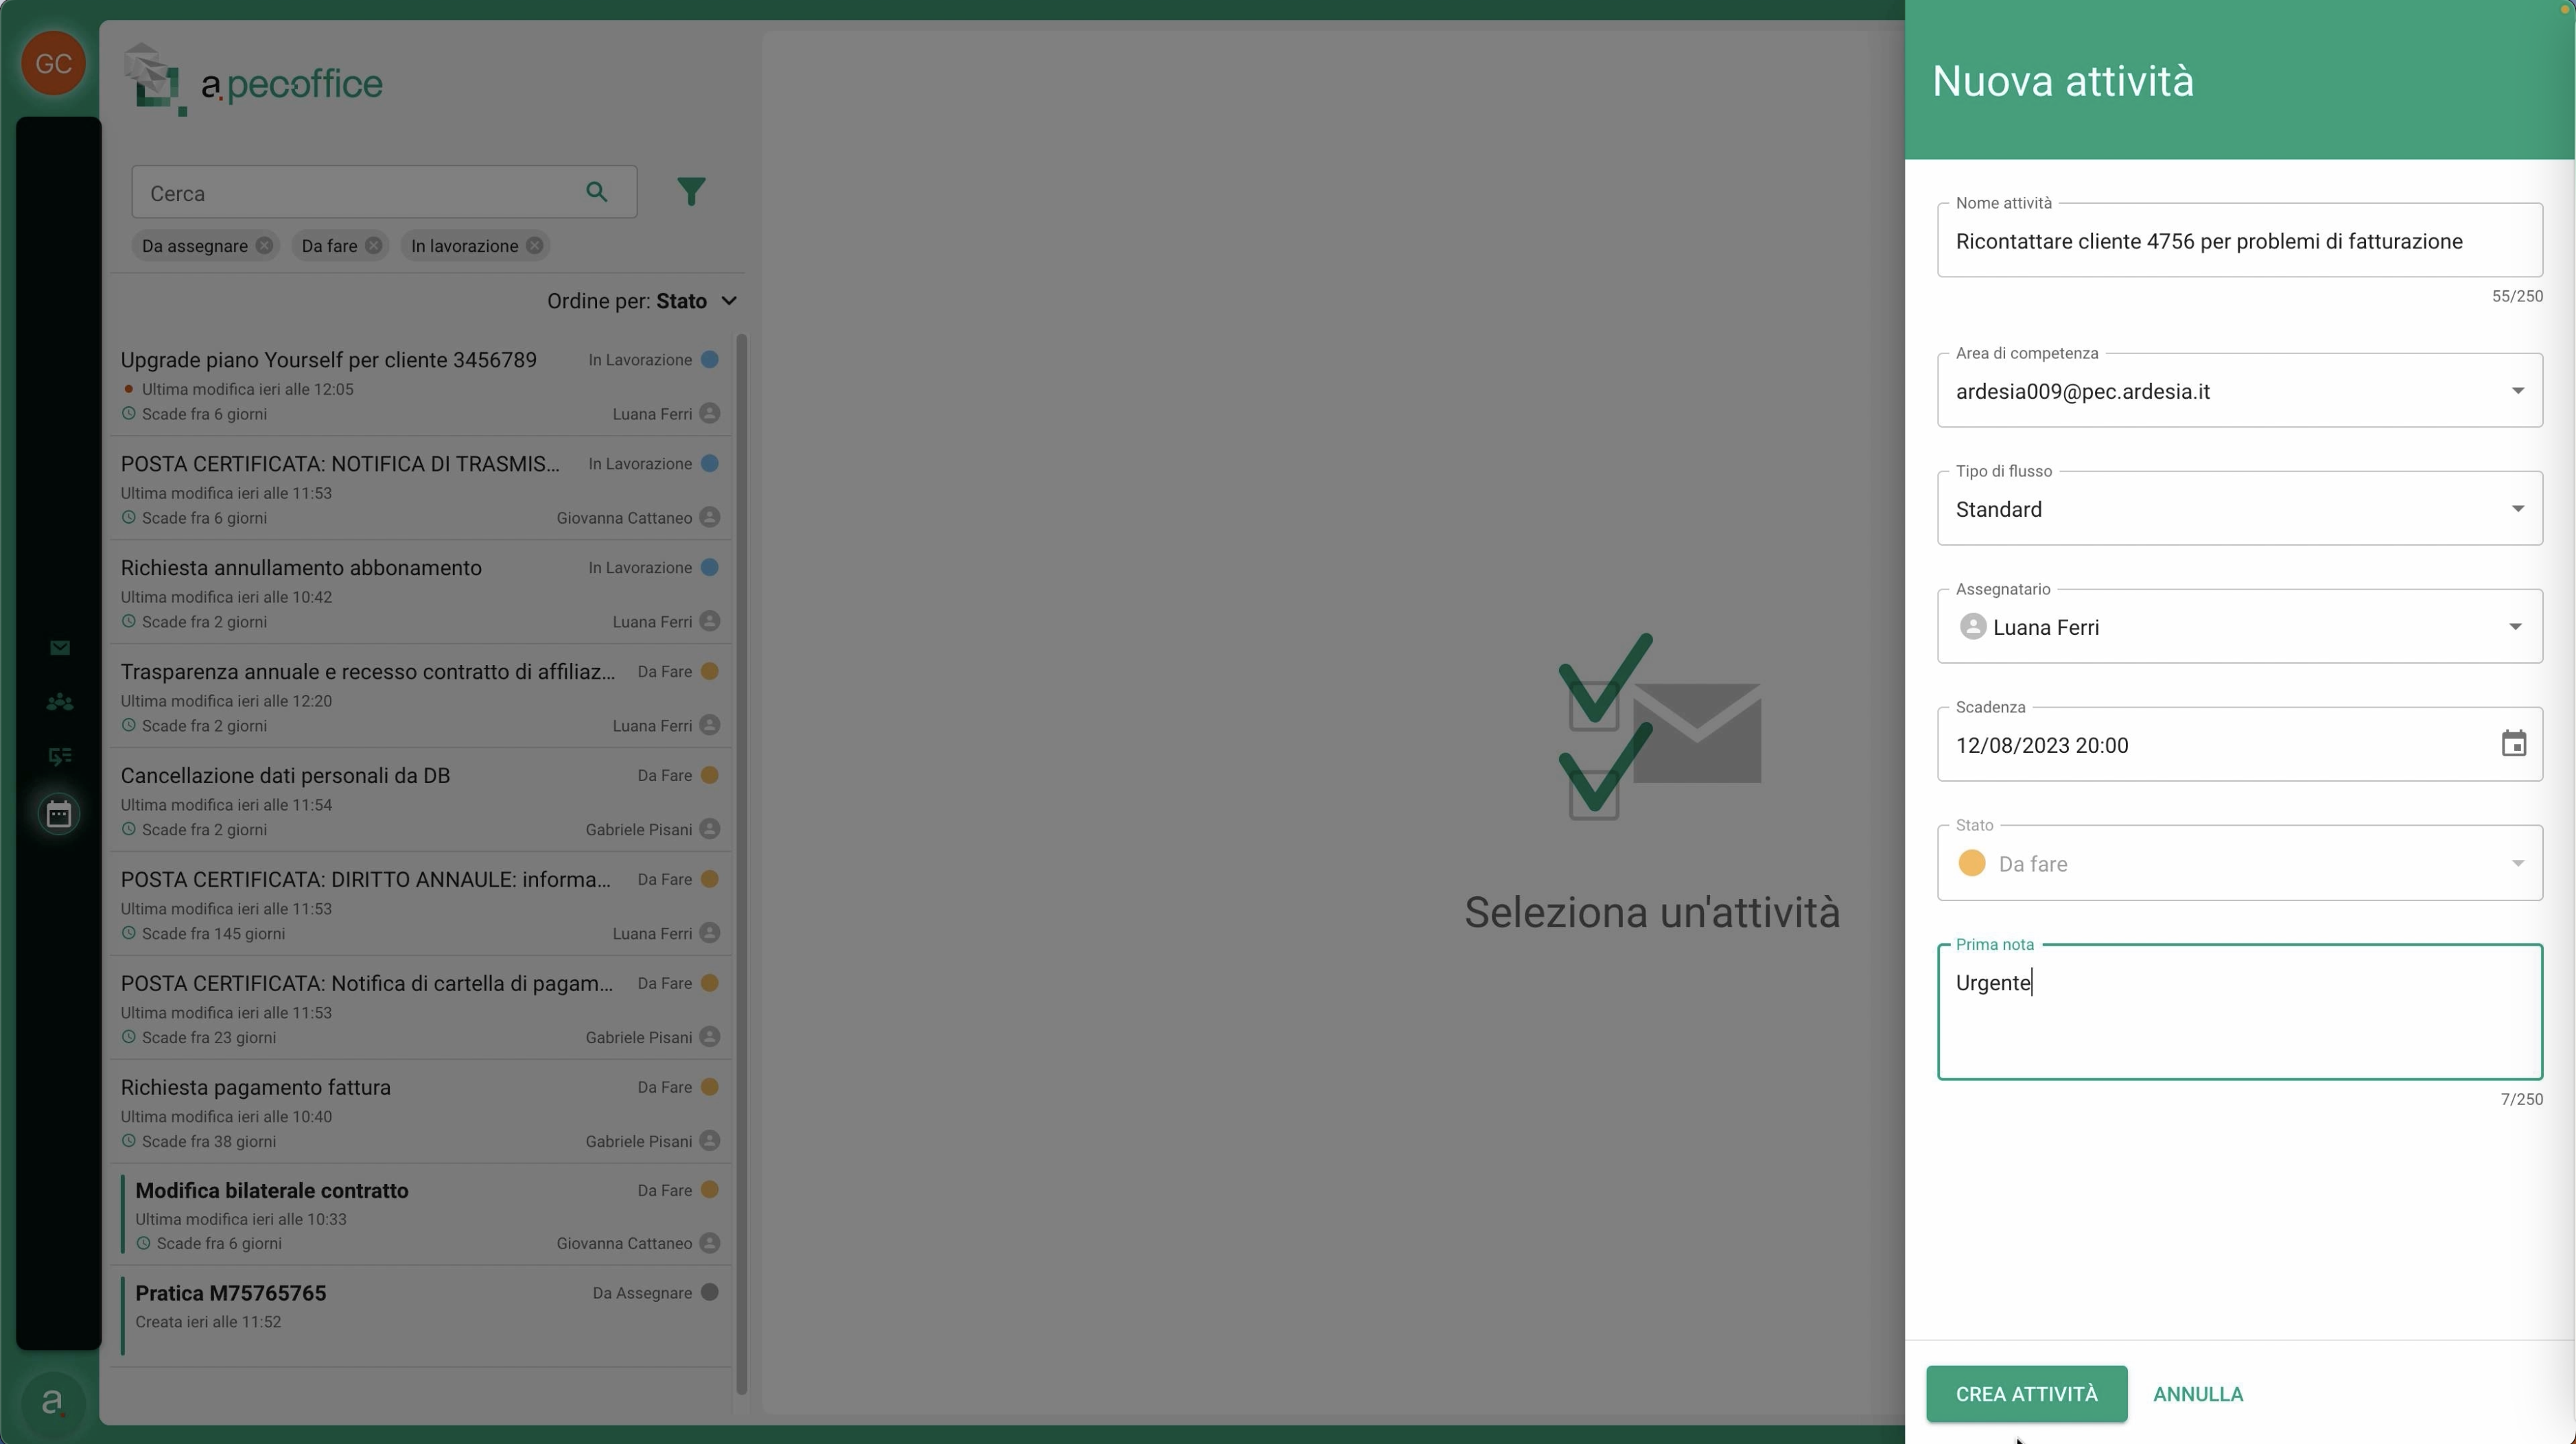
Task: Open the checklist icon in sidebar
Action: pyautogui.click(x=60, y=756)
